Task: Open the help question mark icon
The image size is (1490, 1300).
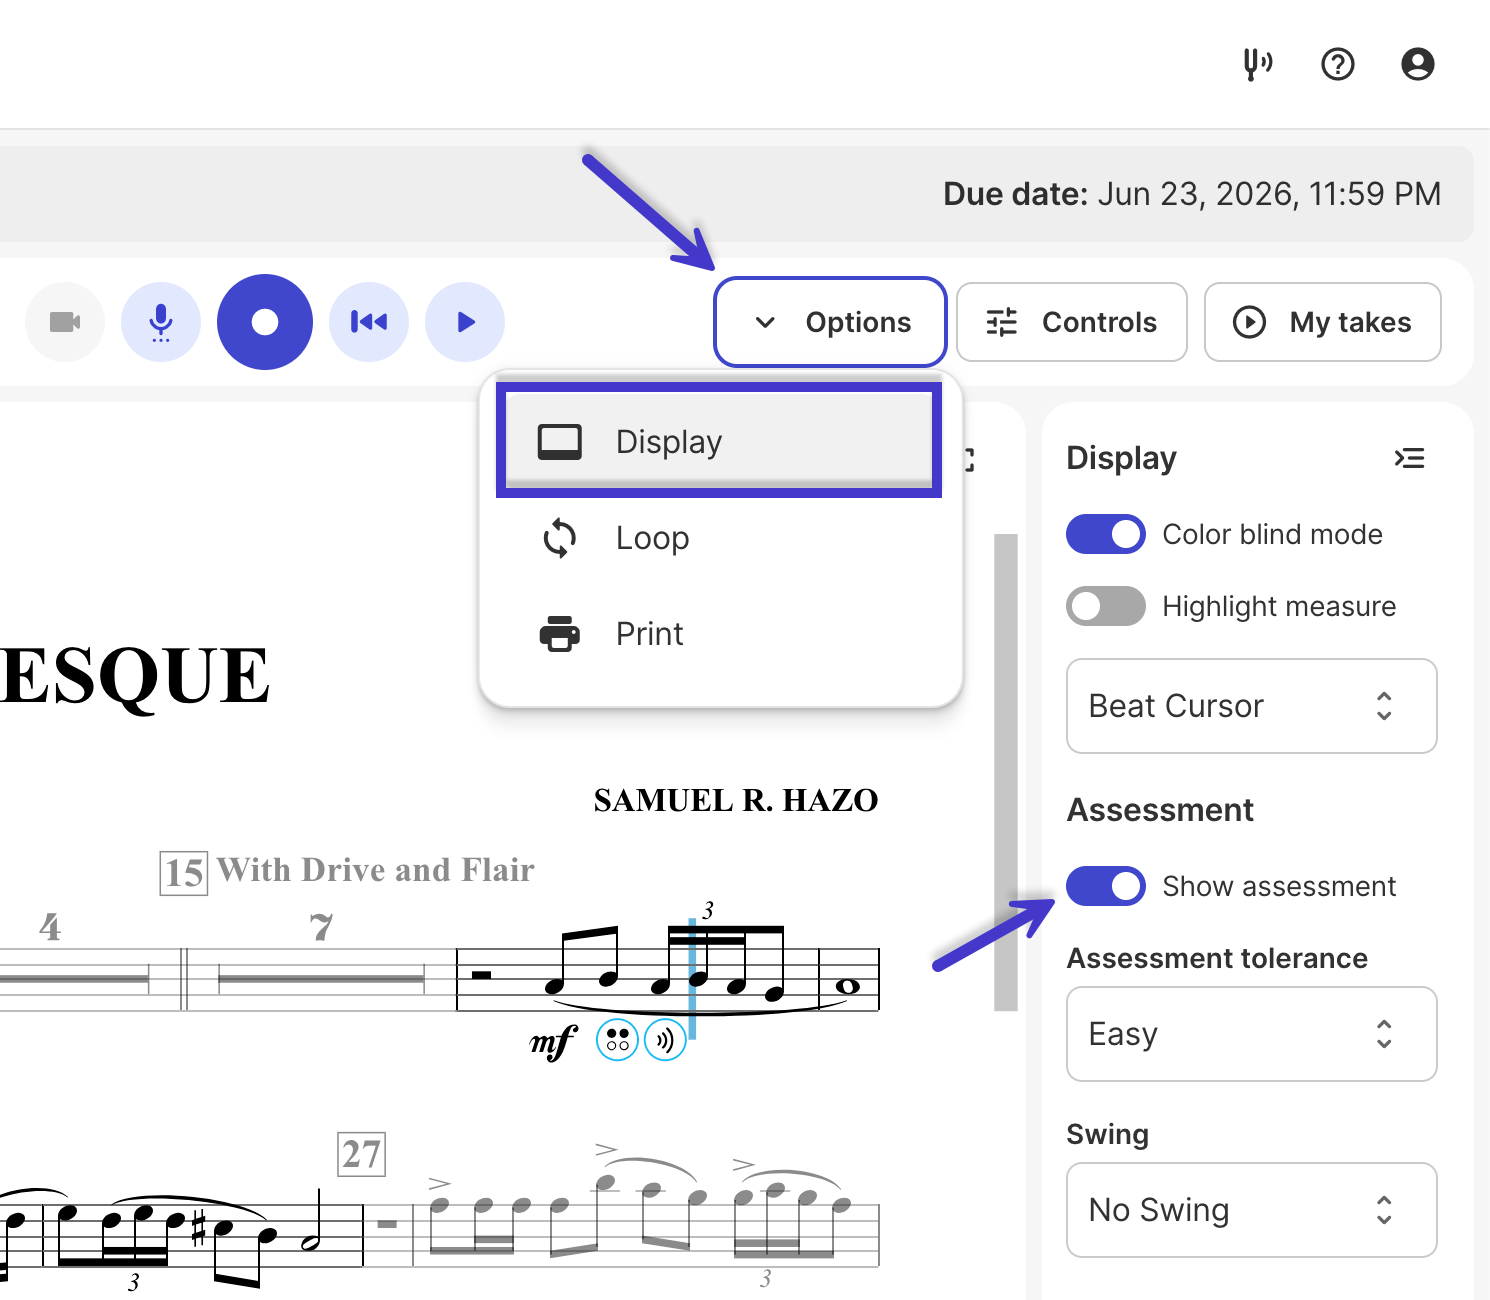Action: pos(1338,65)
